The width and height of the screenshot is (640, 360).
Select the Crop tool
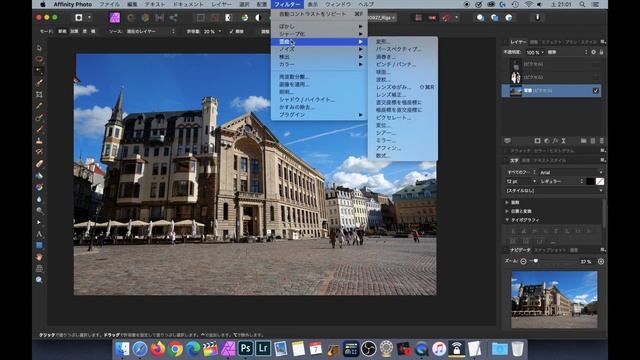(x=39, y=94)
